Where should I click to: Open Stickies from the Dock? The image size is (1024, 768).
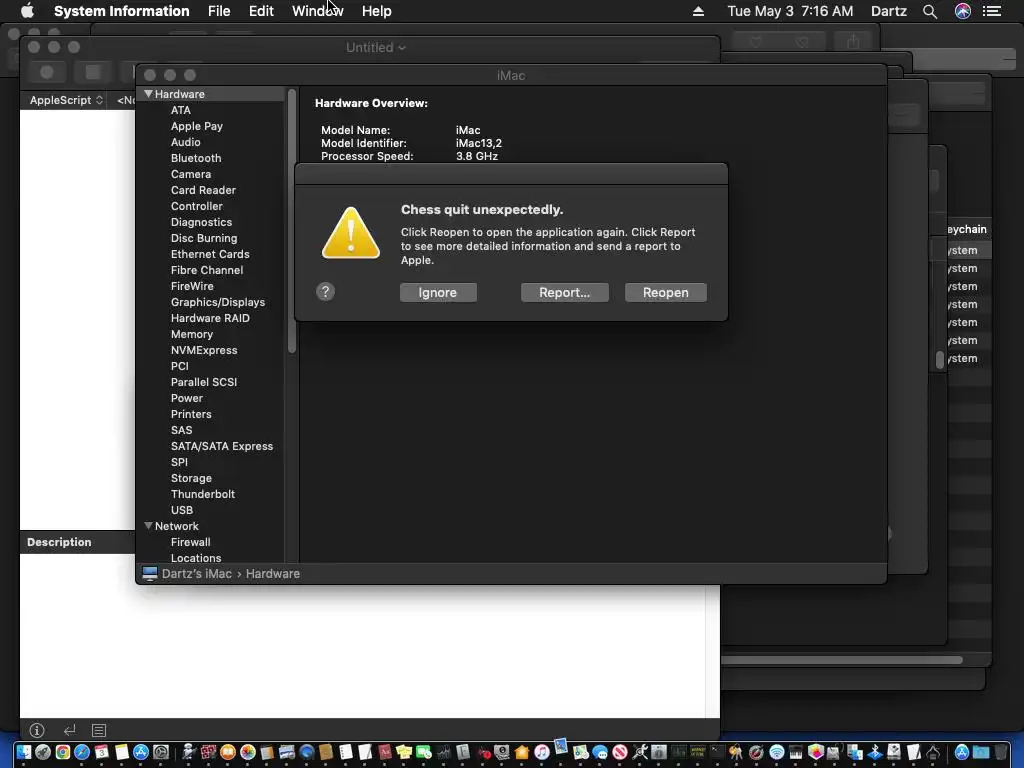pos(404,752)
